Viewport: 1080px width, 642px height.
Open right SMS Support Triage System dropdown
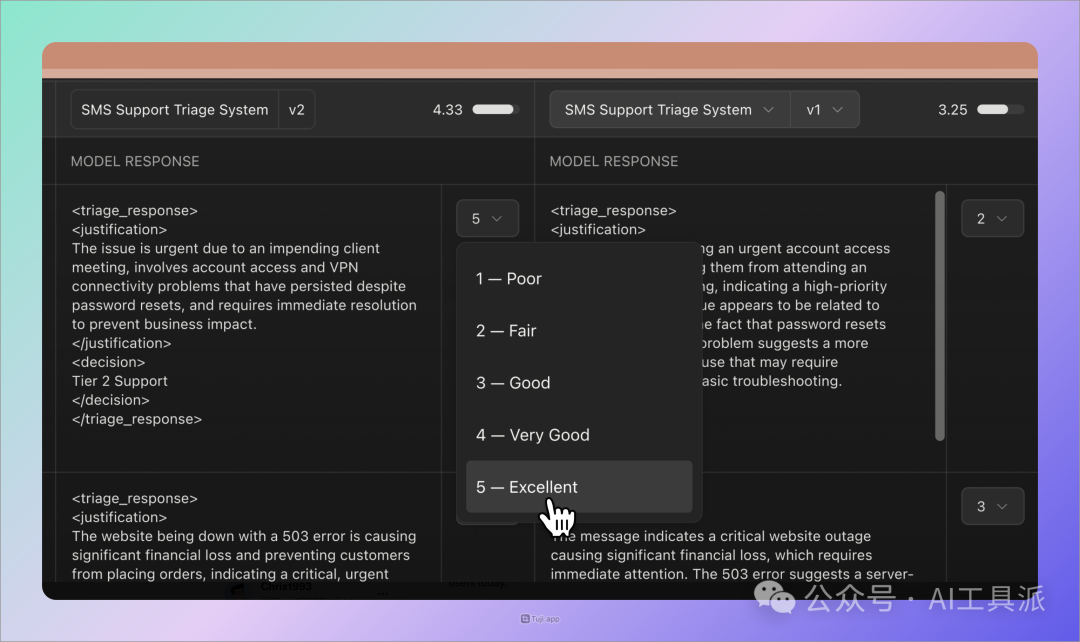(669, 110)
